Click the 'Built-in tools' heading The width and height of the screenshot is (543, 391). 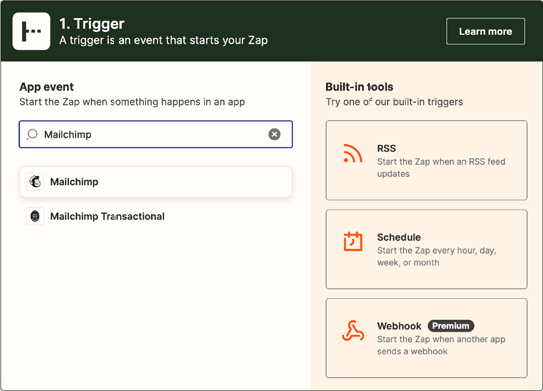pos(359,87)
